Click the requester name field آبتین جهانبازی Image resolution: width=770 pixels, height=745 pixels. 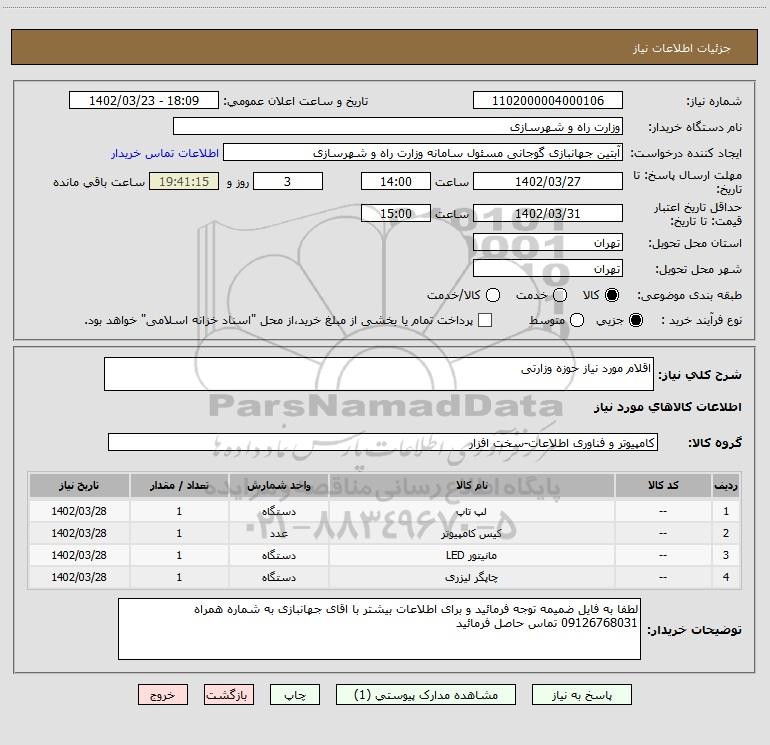pos(423,153)
